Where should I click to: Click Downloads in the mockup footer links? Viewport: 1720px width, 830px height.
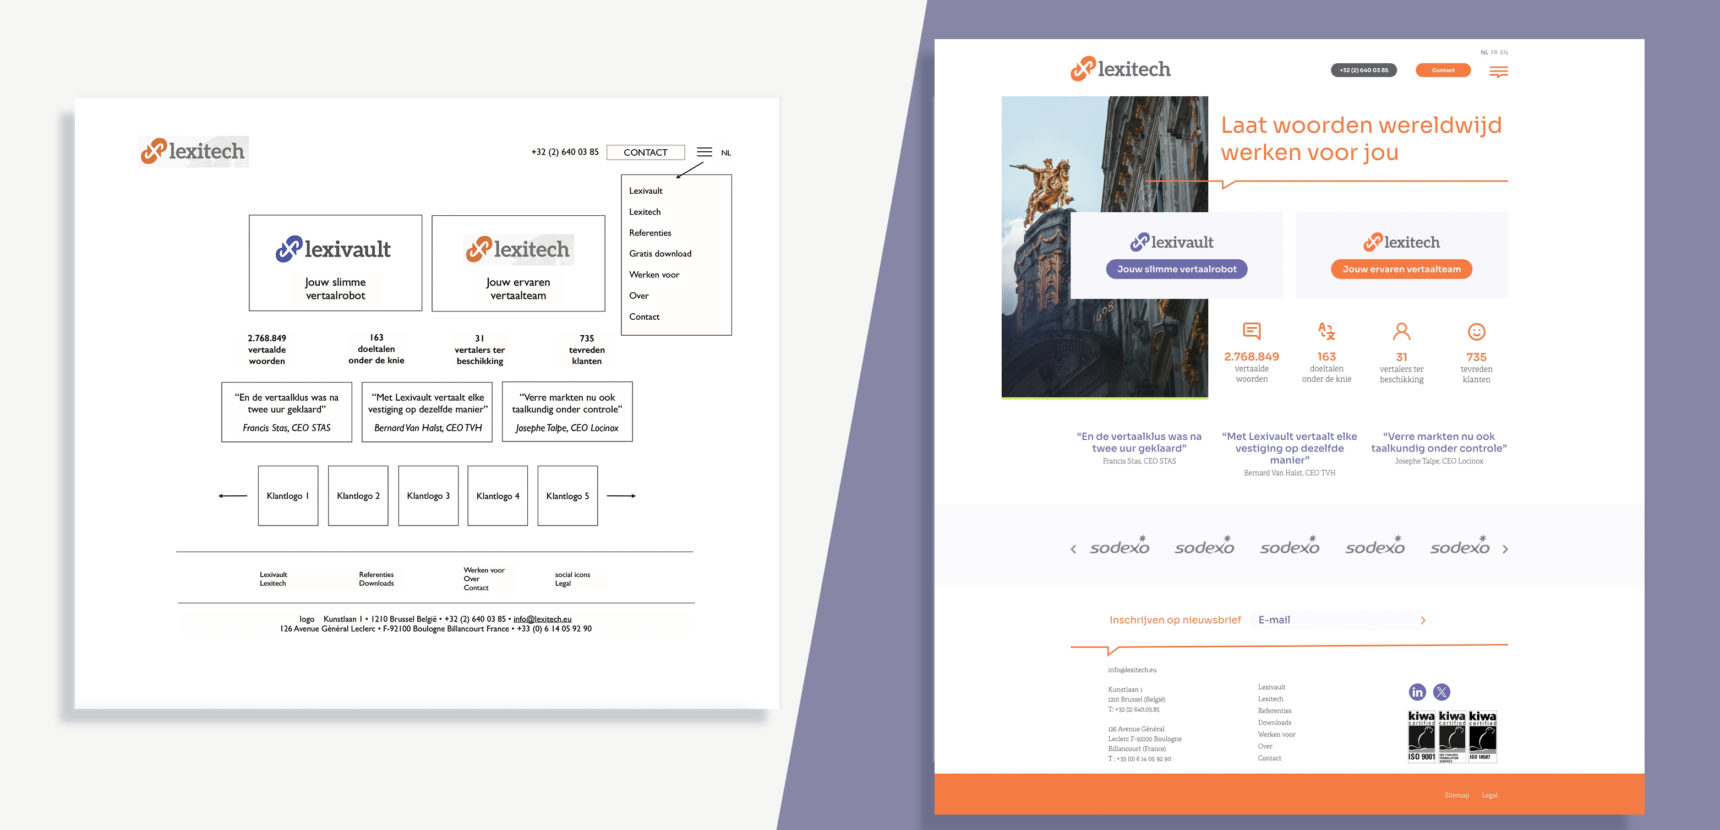(1274, 722)
